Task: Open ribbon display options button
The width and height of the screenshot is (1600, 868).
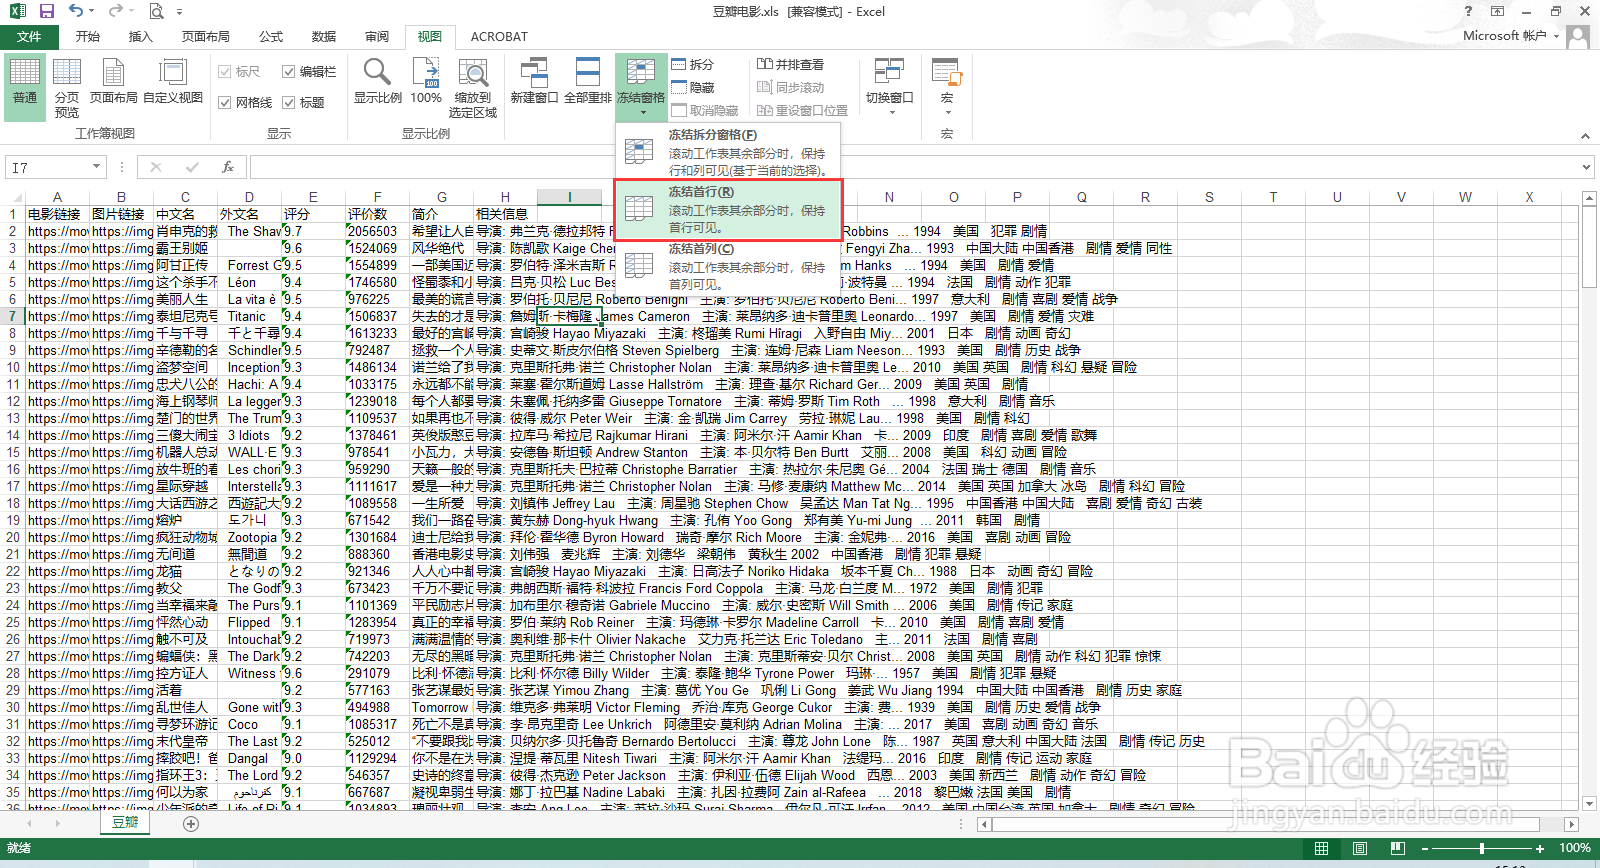Action: click(1497, 11)
